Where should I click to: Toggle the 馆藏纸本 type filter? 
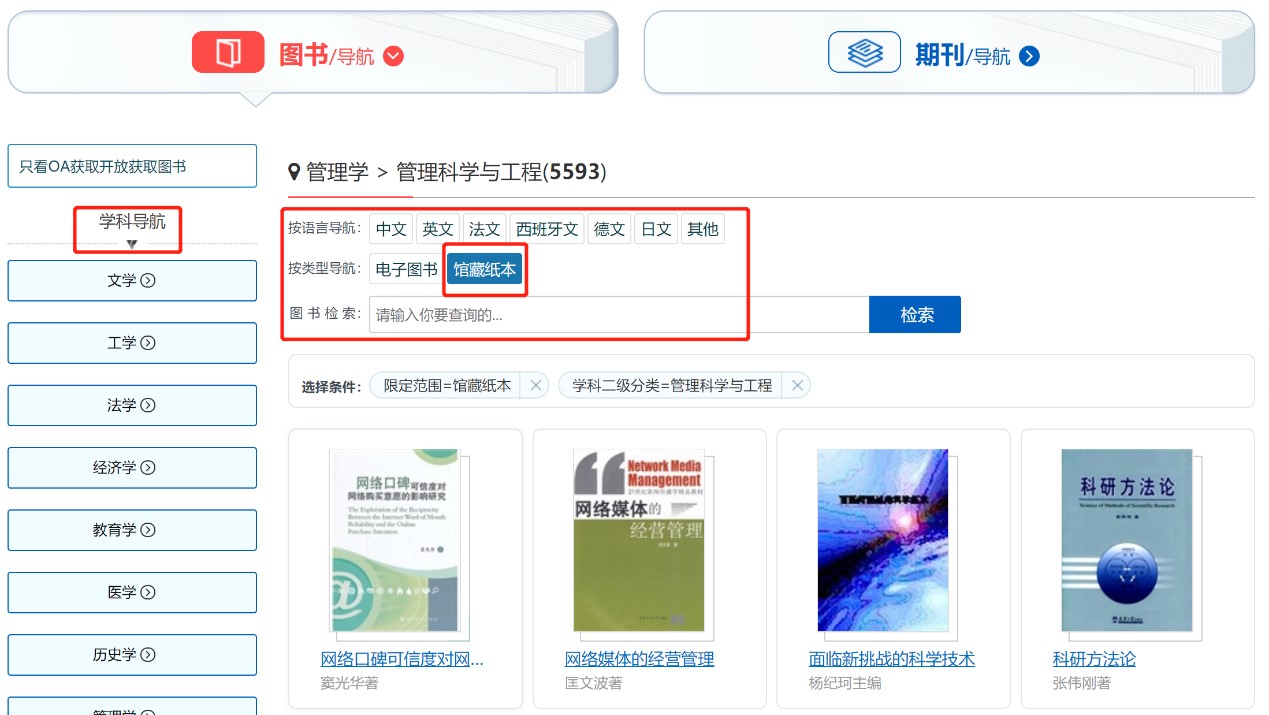pos(485,269)
